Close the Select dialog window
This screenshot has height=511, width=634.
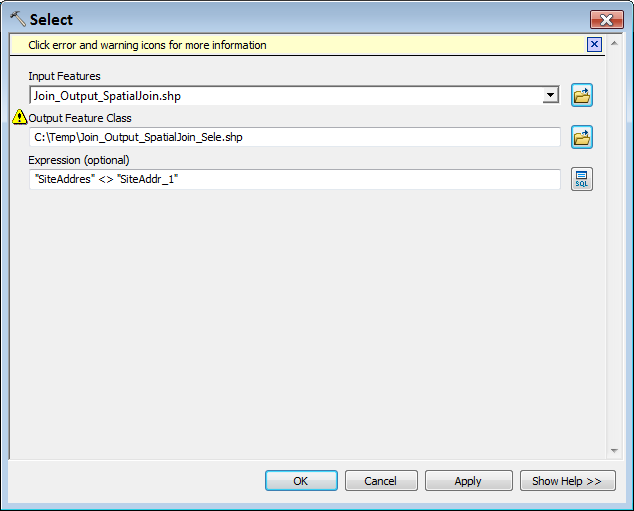[x=607, y=19]
